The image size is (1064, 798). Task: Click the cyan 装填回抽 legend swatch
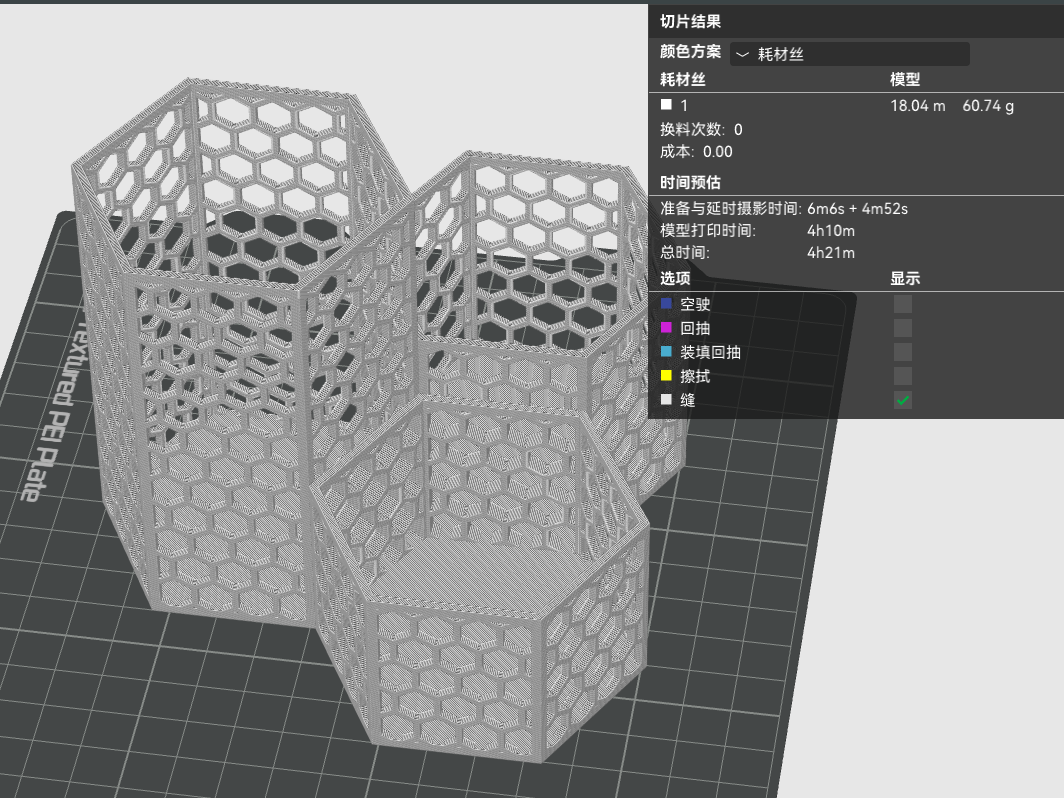coord(666,352)
